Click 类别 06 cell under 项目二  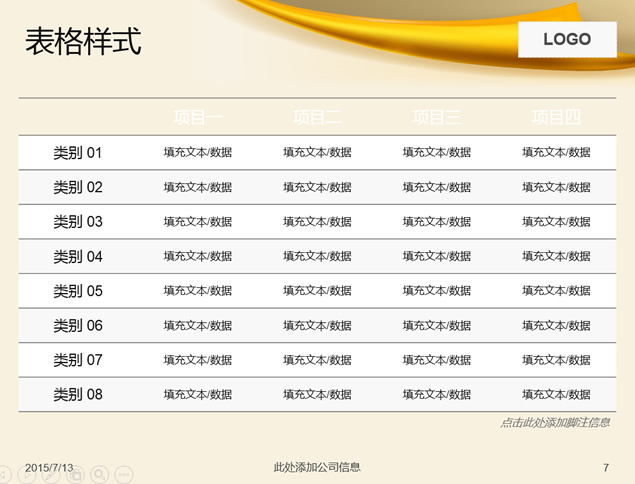[317, 325]
